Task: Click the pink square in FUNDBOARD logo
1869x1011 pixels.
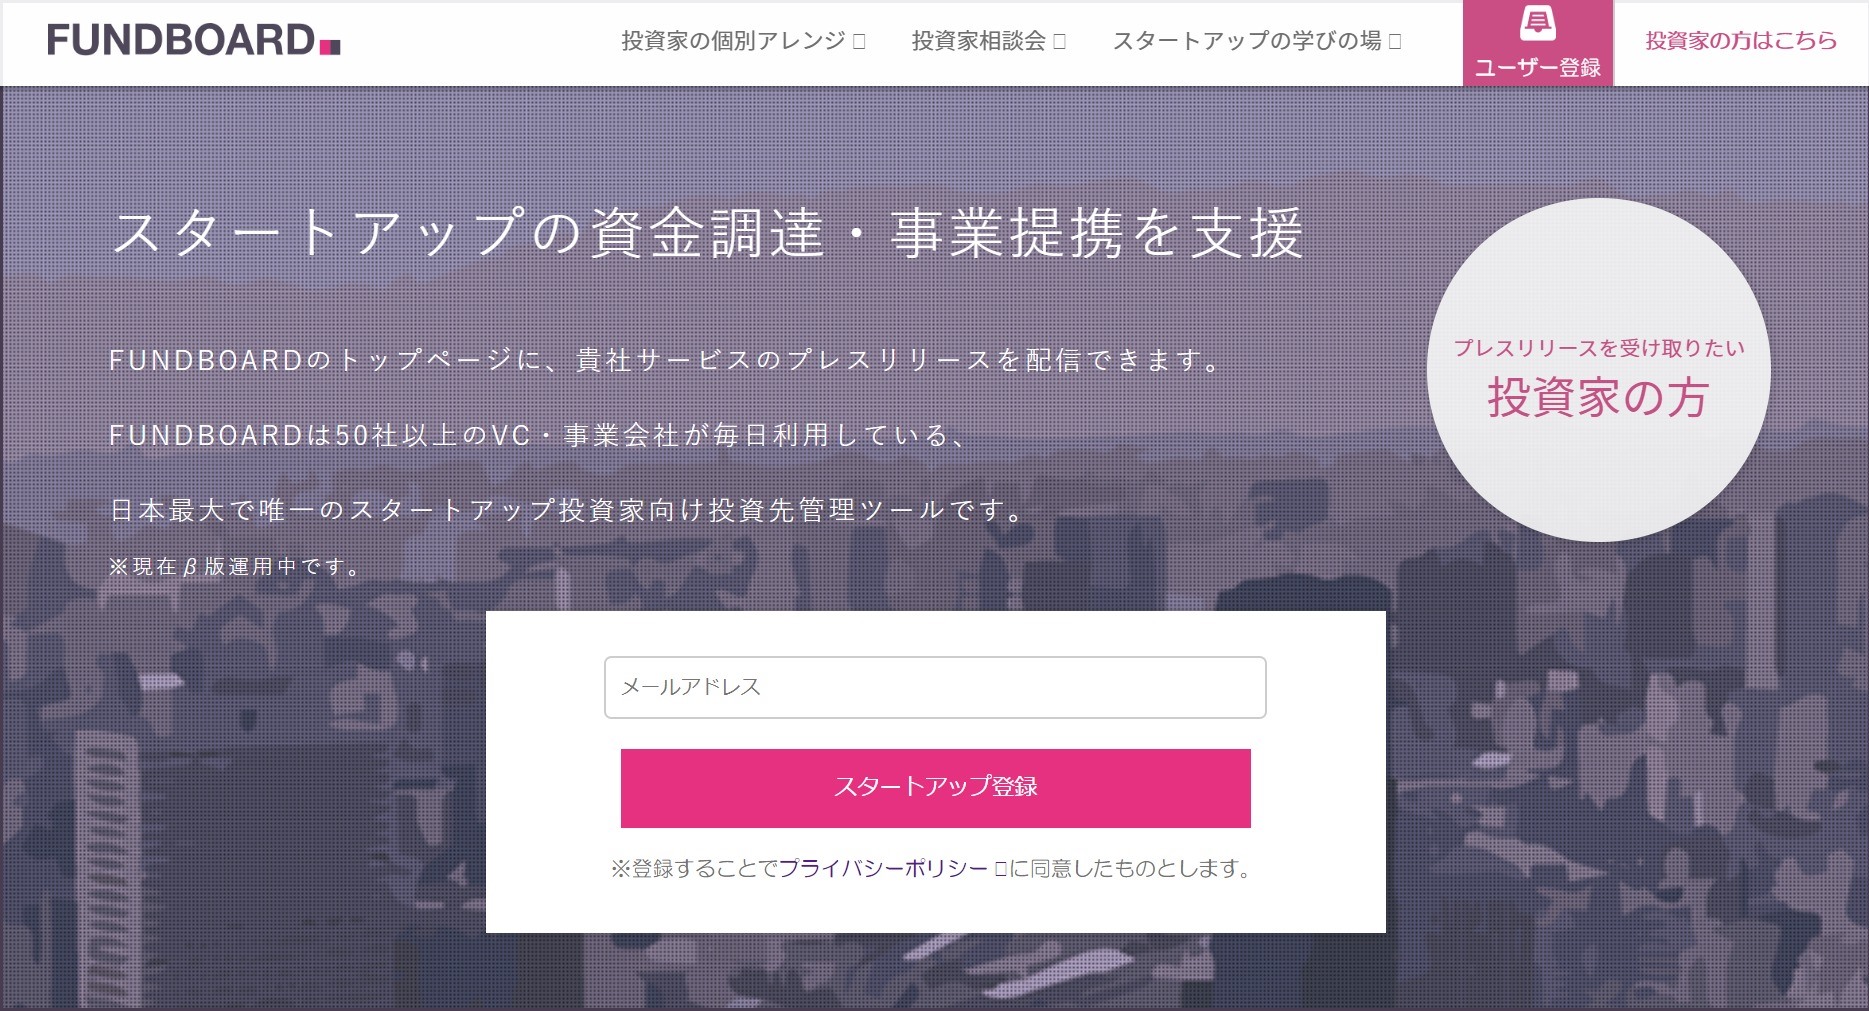Action: coord(330,46)
